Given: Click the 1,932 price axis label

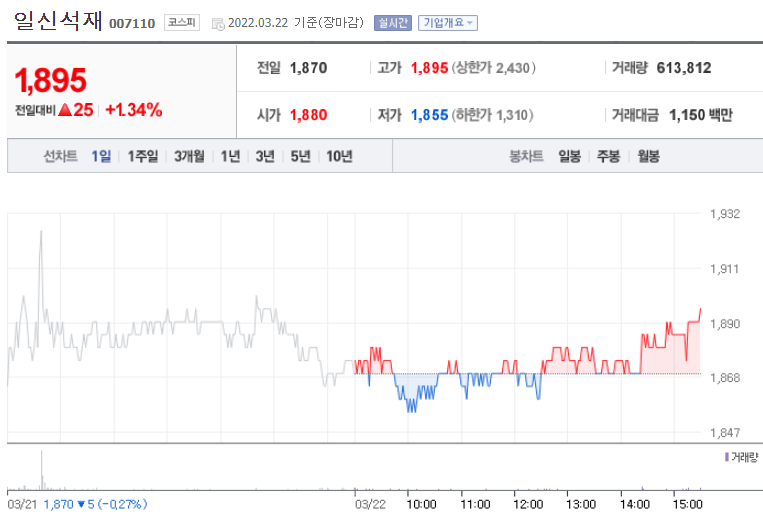Looking at the screenshot, I should tap(725, 214).
